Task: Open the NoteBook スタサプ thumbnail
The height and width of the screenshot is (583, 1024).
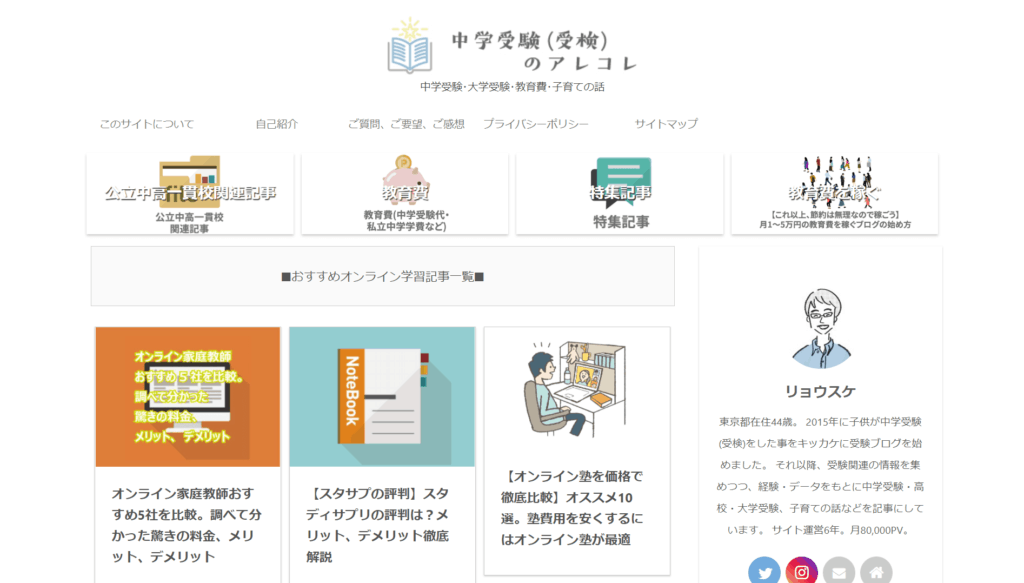Action: click(382, 397)
